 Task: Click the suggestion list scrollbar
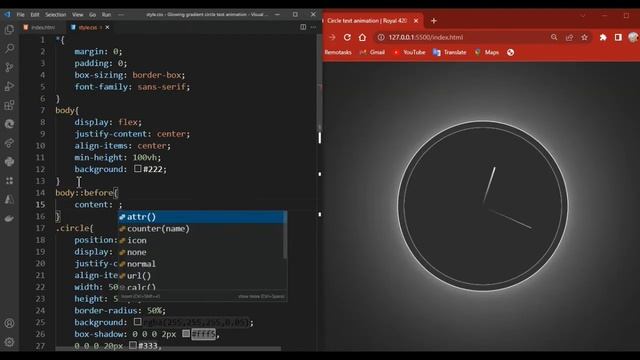[x=285, y=235]
